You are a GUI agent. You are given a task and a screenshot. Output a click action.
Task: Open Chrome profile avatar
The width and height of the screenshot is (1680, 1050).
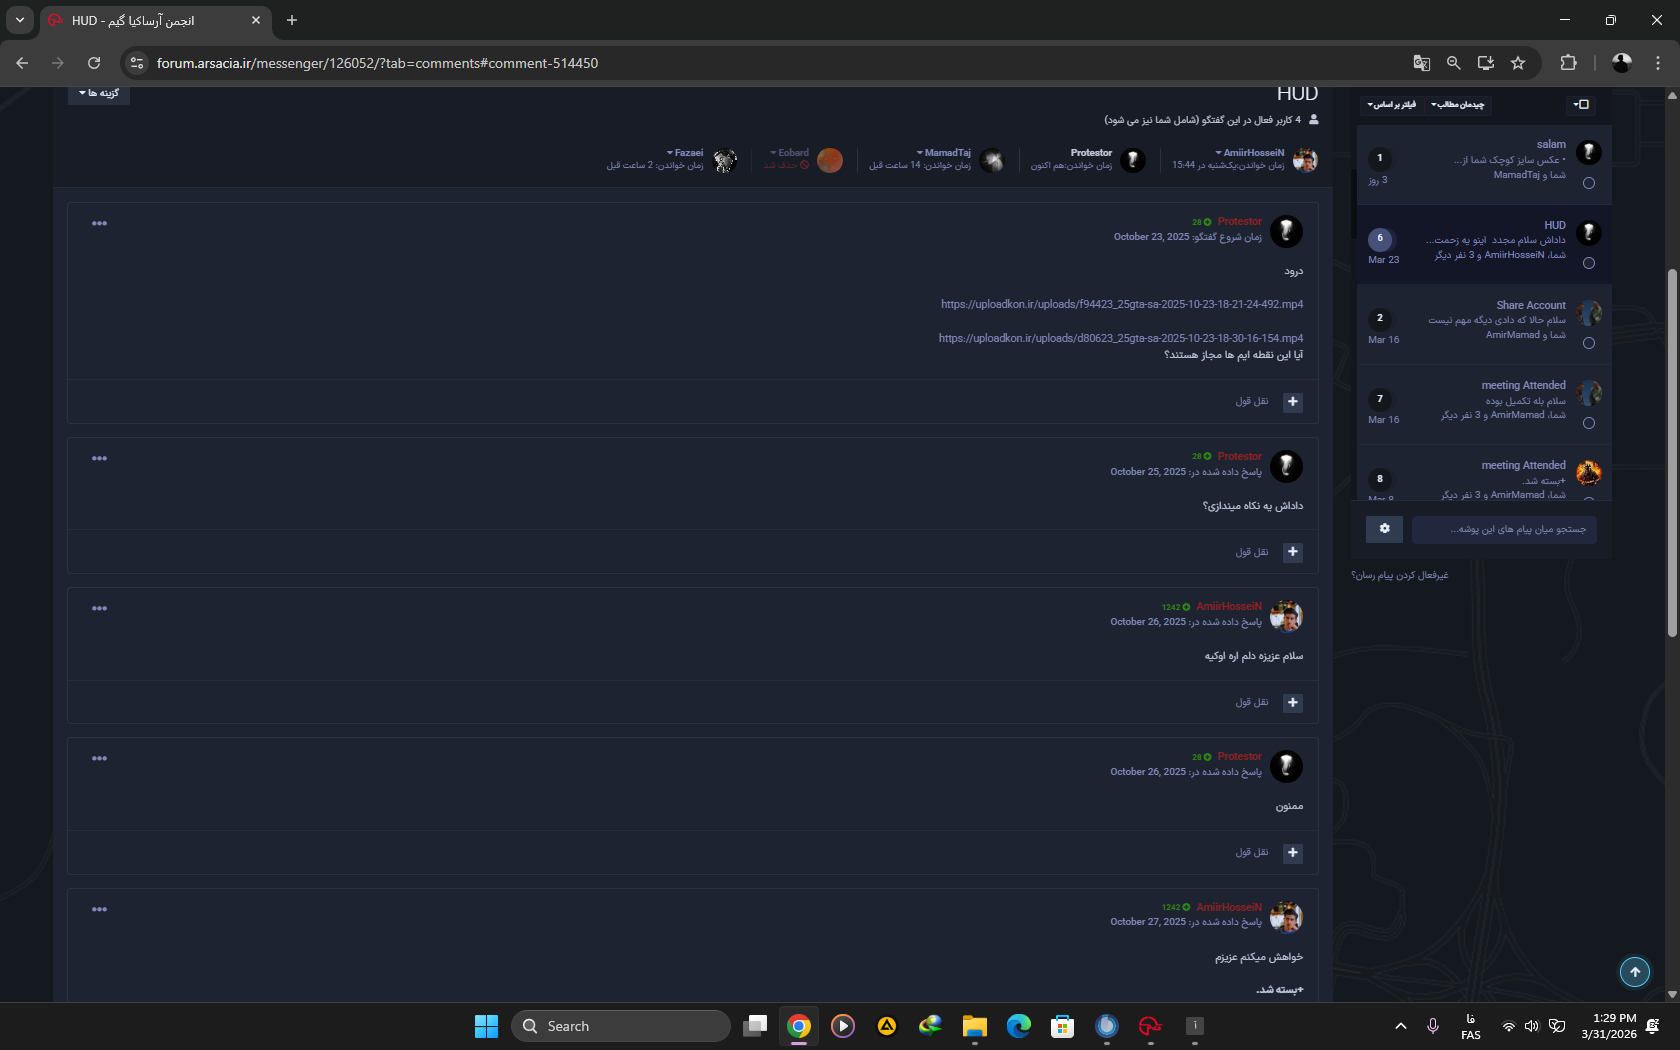point(1622,63)
